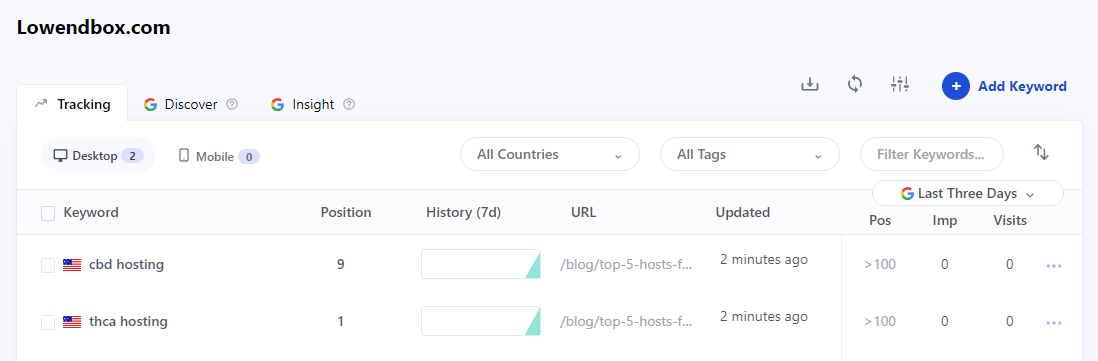Open the table settings sliders icon
Viewport: 1098px width, 361px height.
[x=900, y=85]
